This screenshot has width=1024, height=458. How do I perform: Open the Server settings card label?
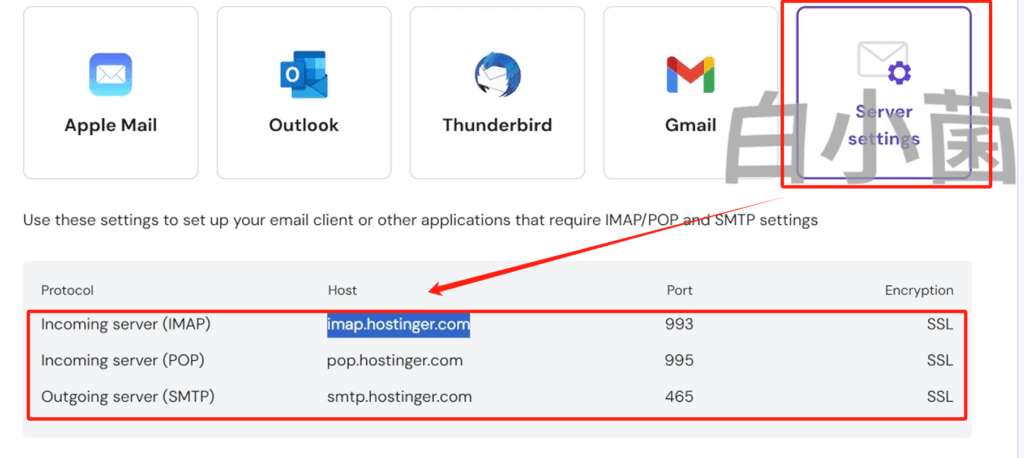coord(884,125)
